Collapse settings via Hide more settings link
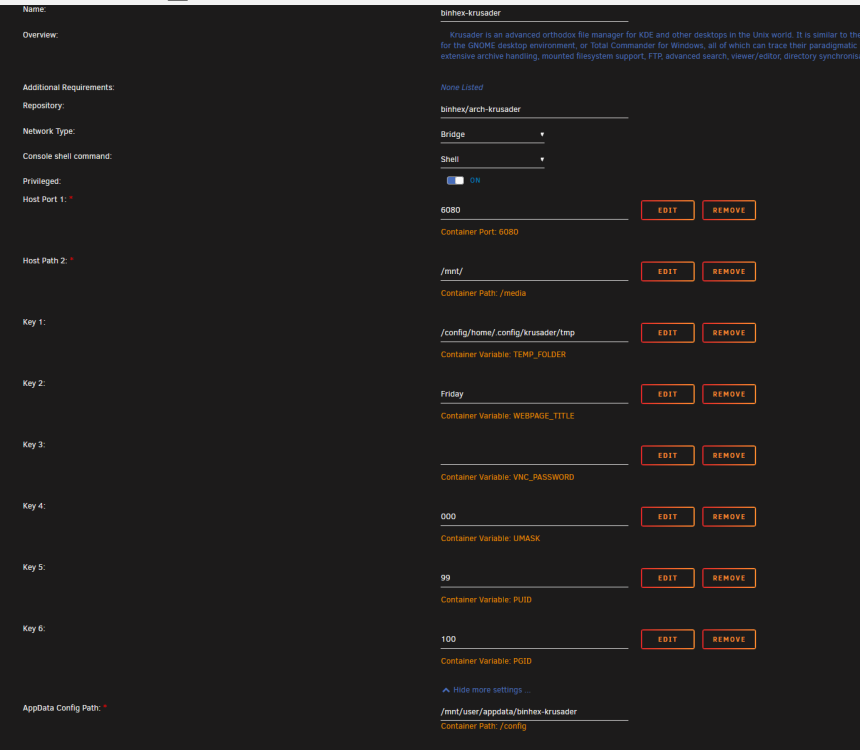The width and height of the screenshot is (860, 750). (x=491, y=690)
